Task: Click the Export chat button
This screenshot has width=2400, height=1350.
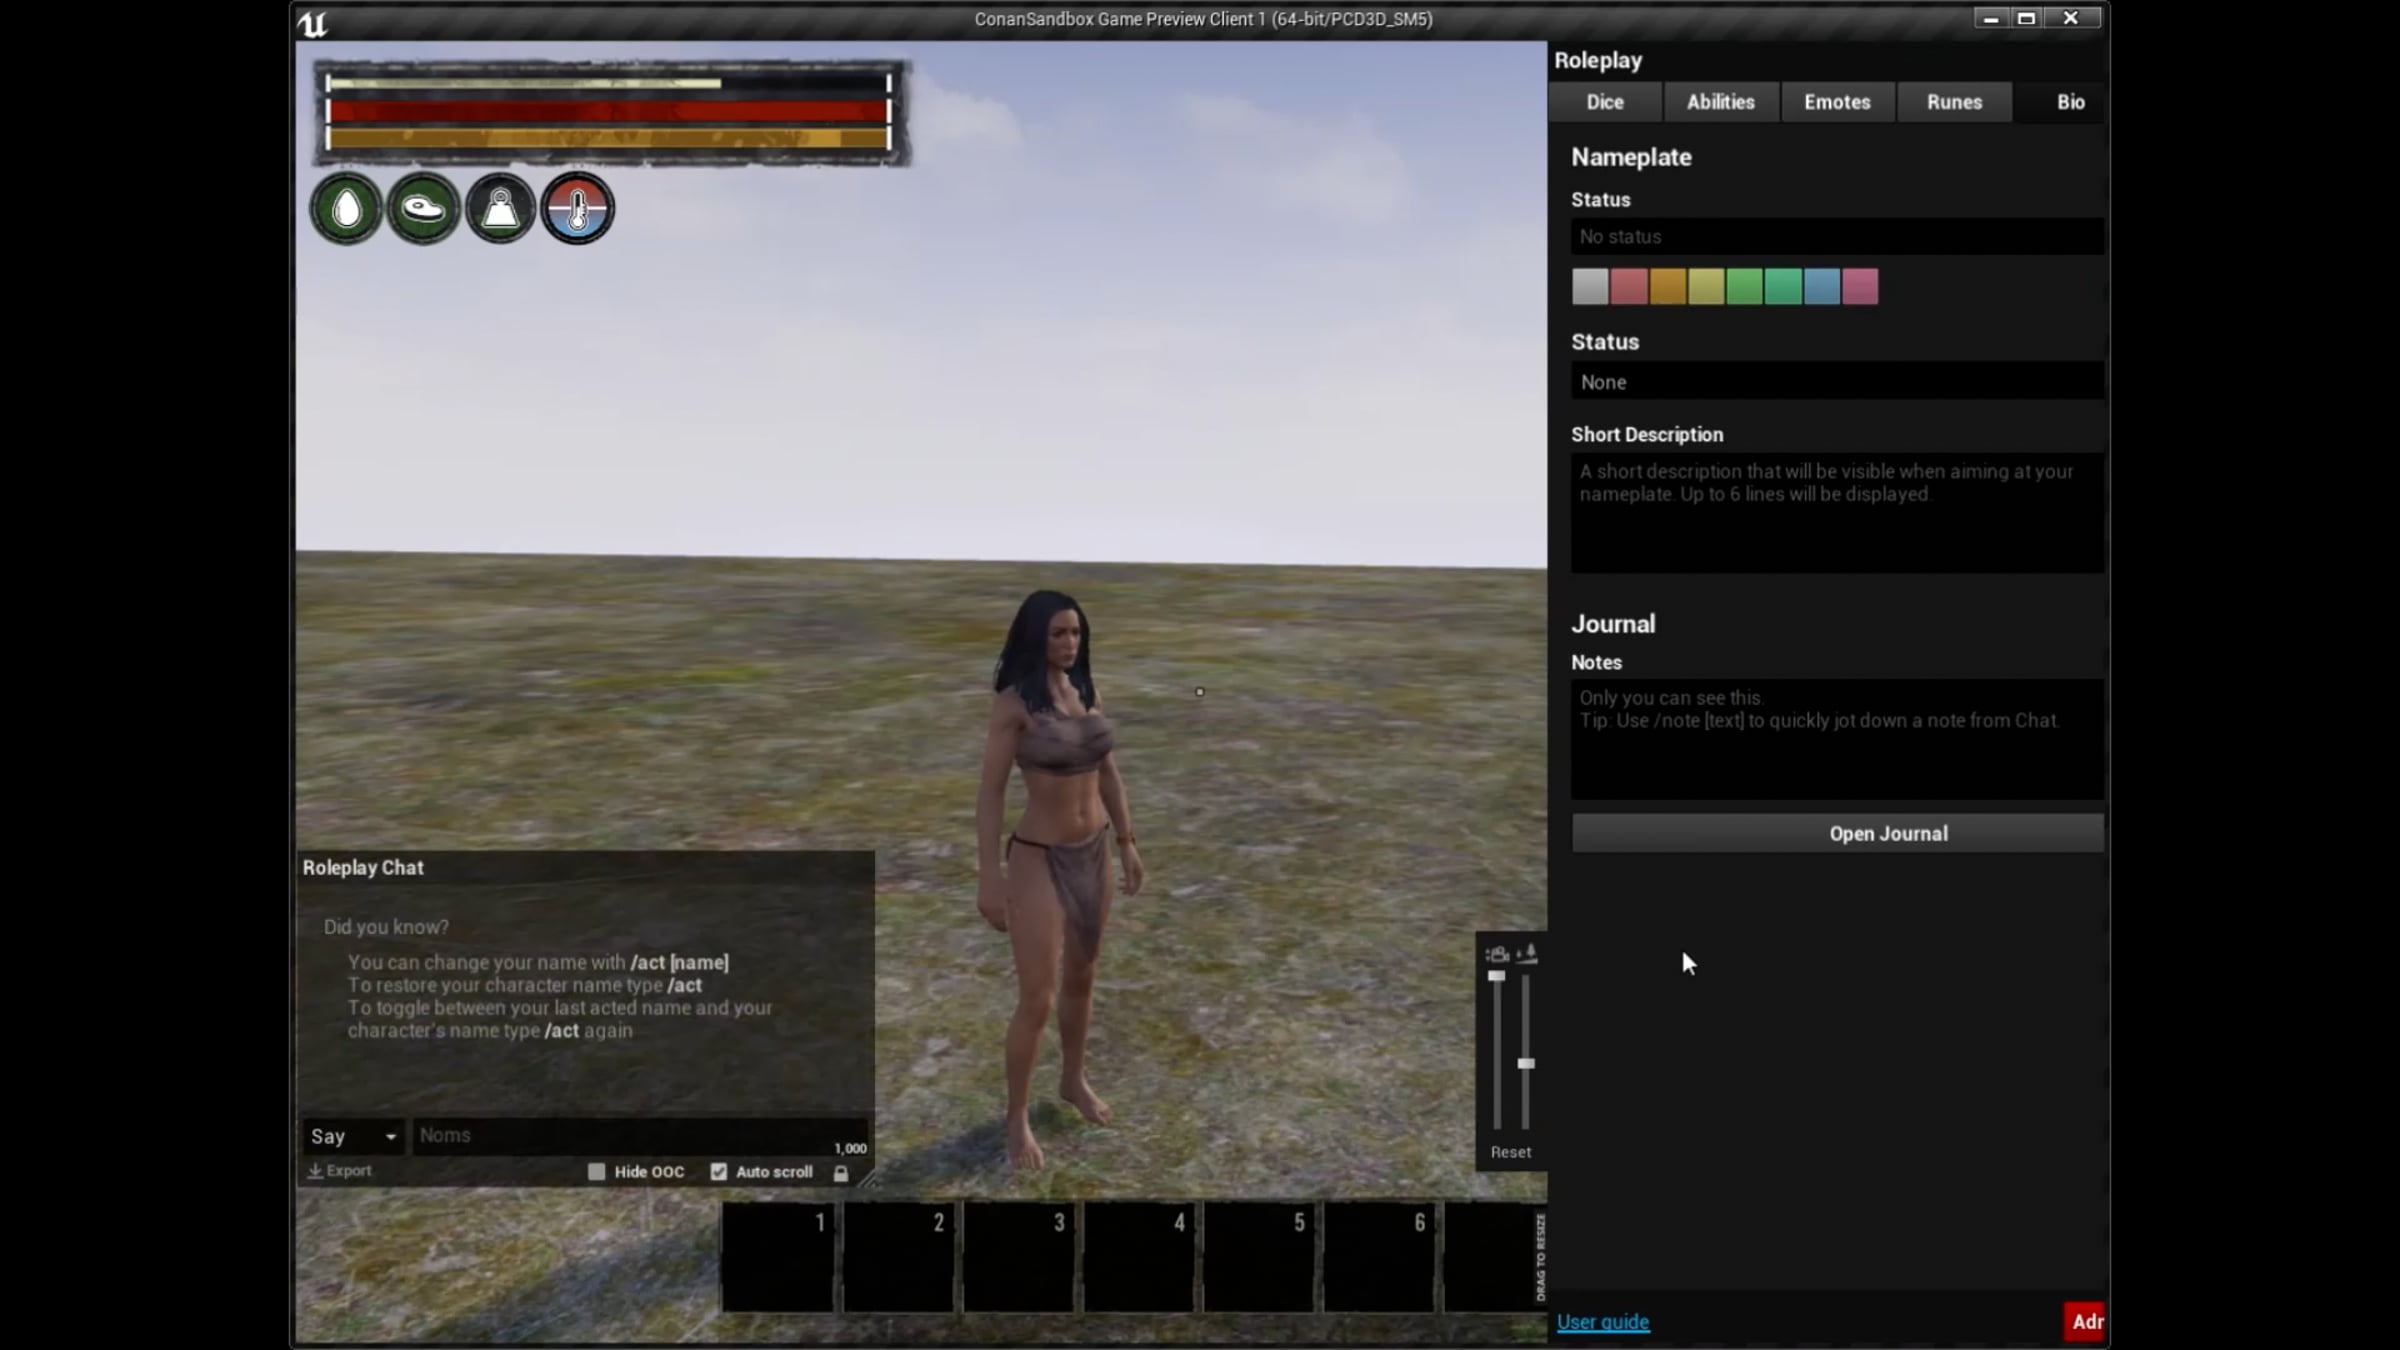Action: tap(340, 1171)
